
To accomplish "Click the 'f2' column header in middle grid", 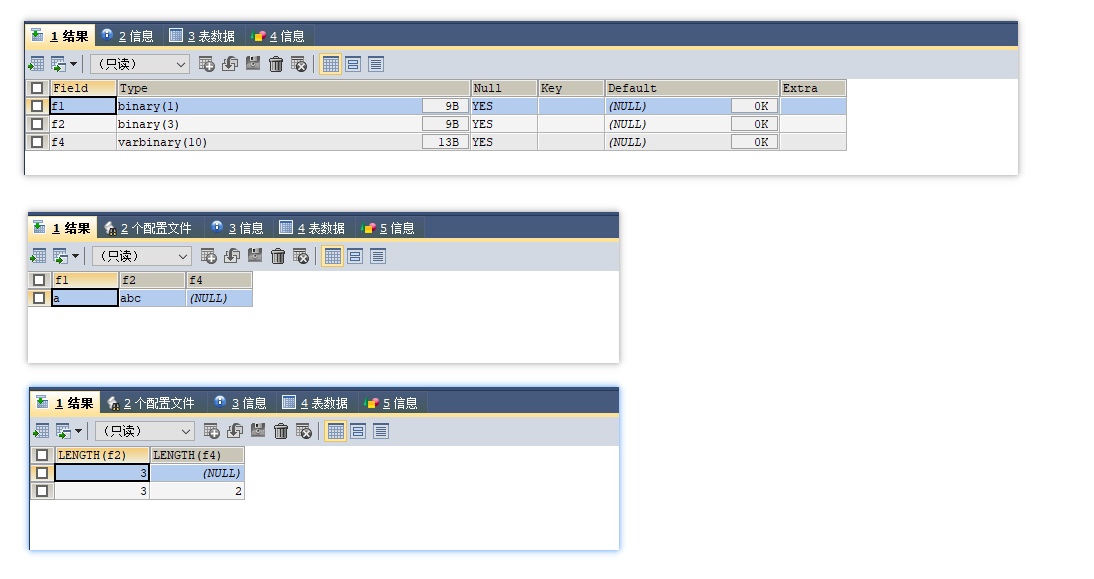I will (x=152, y=280).
